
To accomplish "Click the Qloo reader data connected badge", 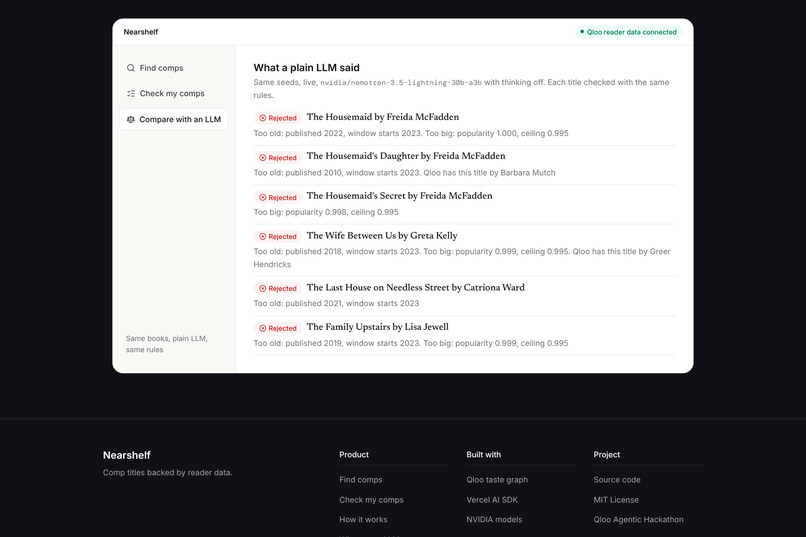I will [x=628, y=32].
